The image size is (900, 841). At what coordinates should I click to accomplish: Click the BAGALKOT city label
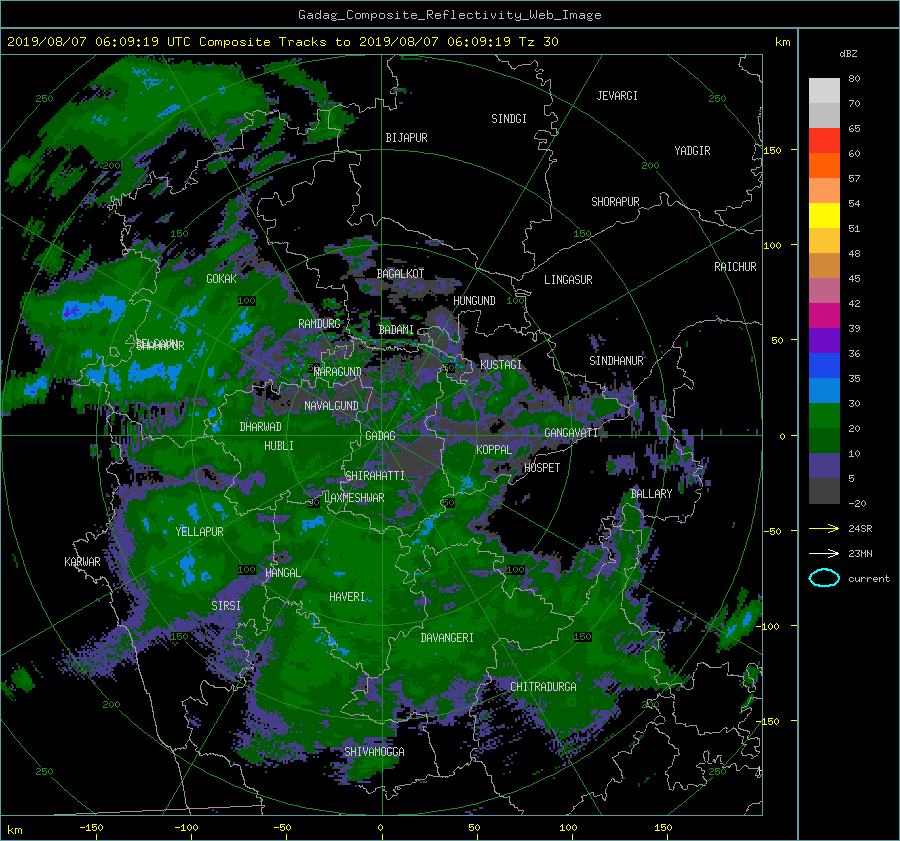tap(400, 274)
